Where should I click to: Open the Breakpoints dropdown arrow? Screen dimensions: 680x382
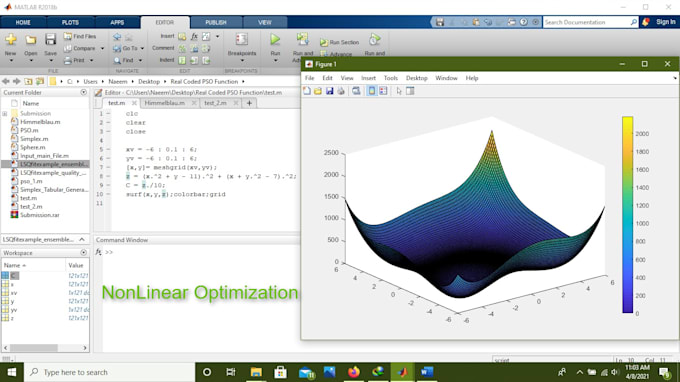242,61
